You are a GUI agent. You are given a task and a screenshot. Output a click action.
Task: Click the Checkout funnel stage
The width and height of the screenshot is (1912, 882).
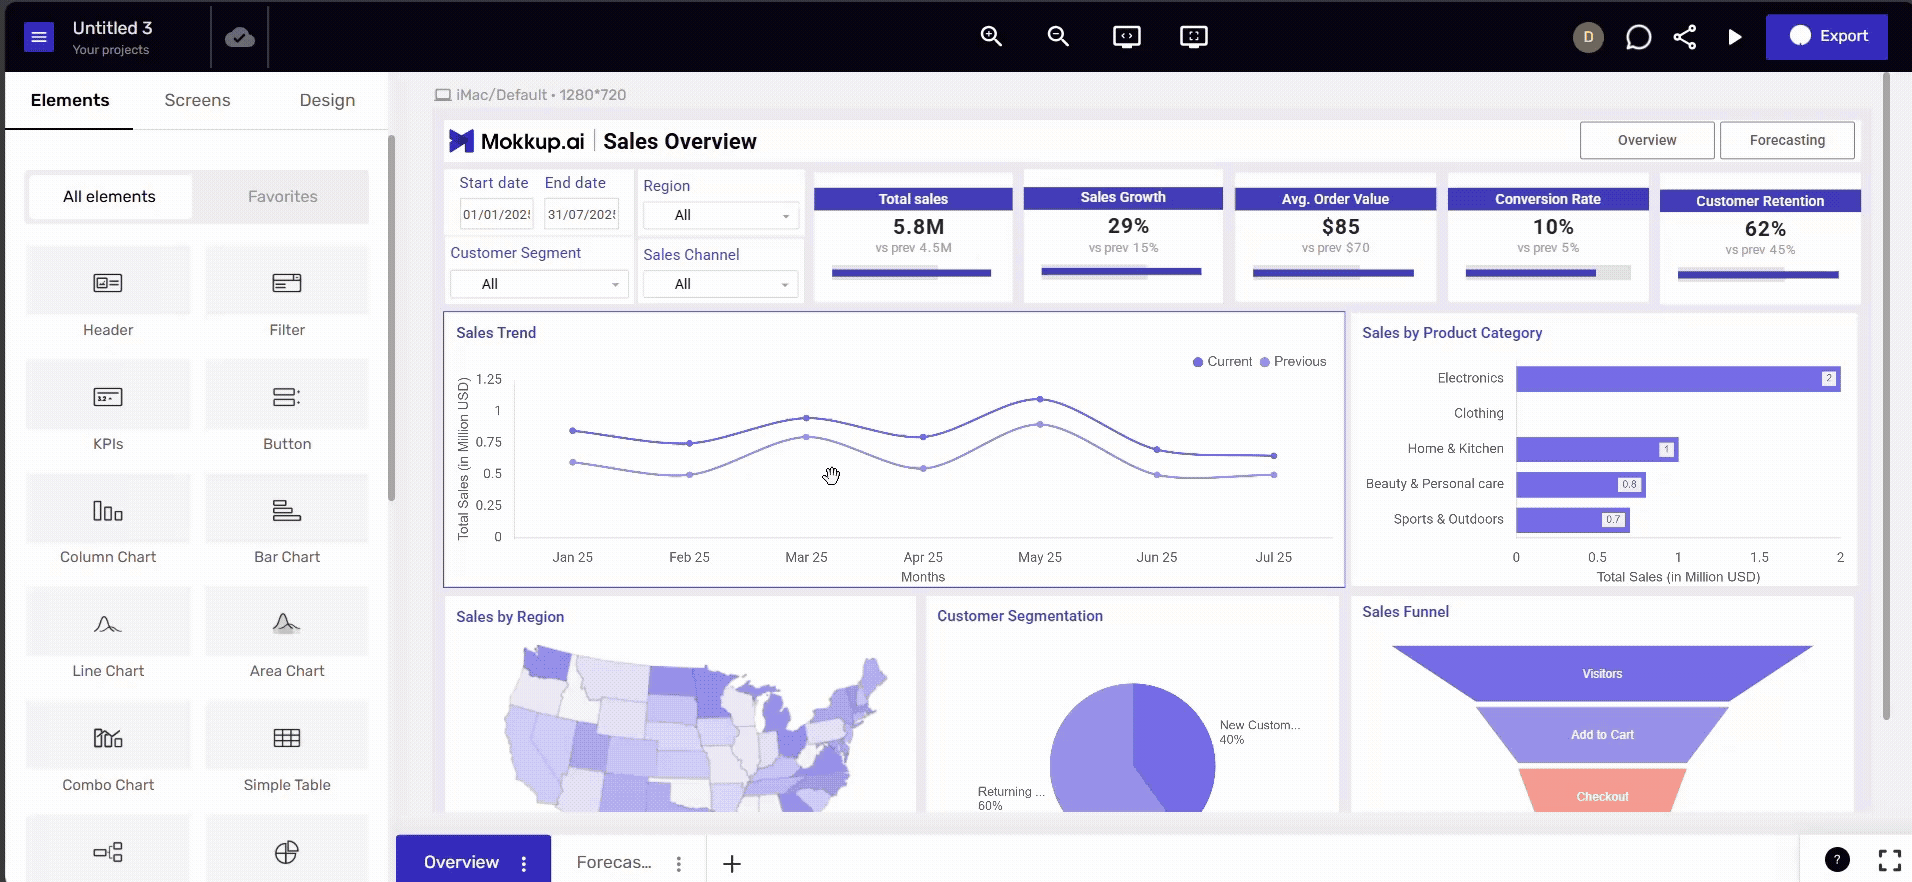pos(1602,791)
